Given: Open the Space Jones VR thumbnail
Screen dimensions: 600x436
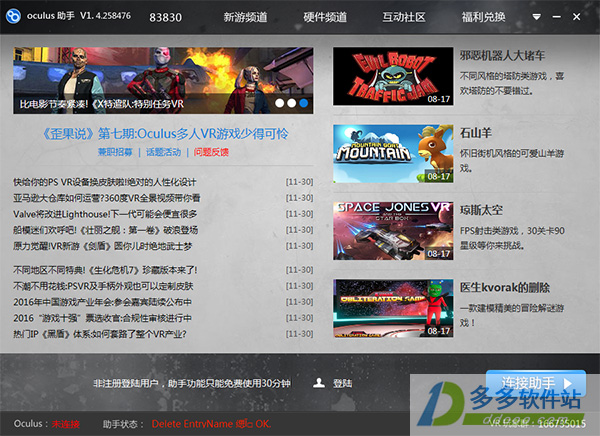Looking at the screenshot, I should (x=393, y=231).
